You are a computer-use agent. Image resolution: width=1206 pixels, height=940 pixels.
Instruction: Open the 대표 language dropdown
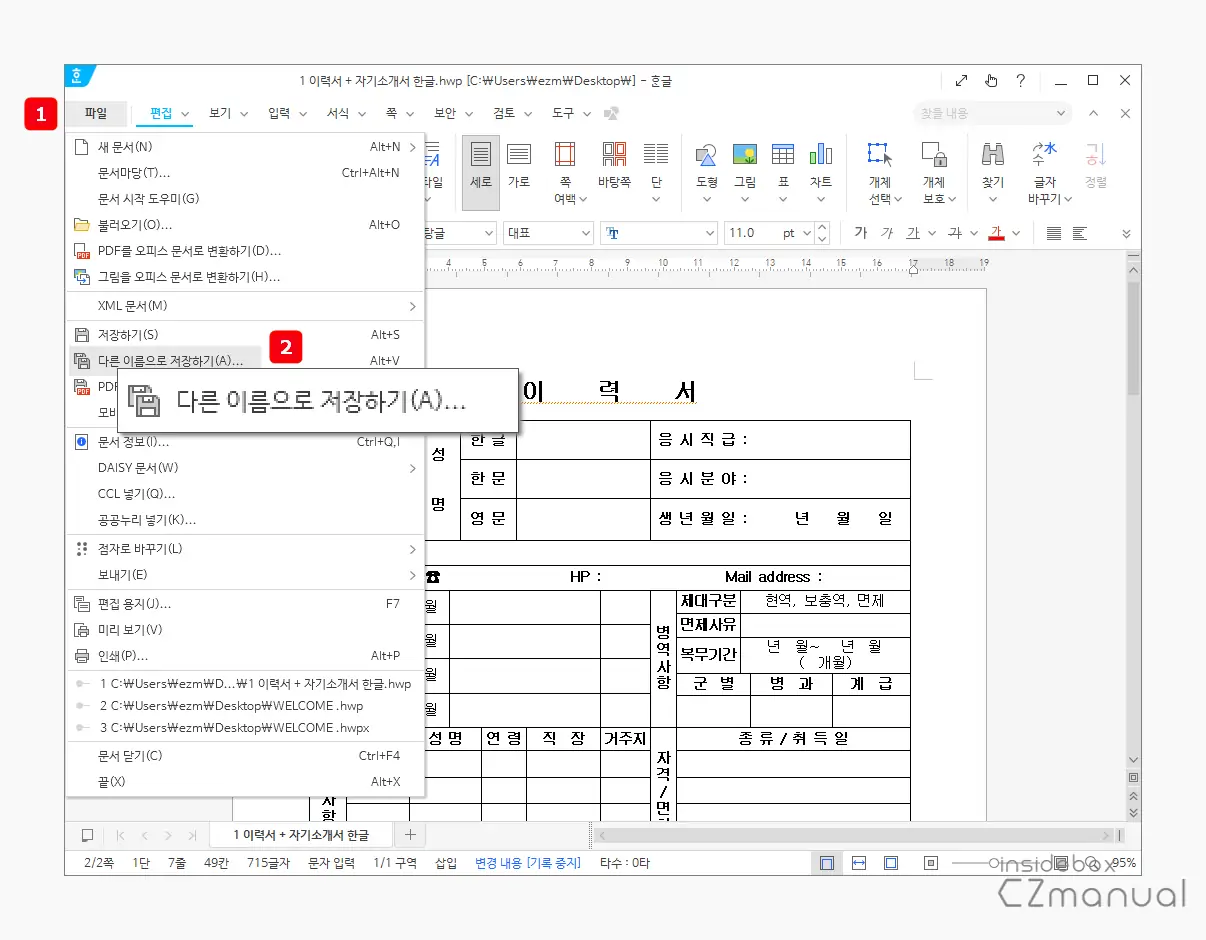pos(548,233)
